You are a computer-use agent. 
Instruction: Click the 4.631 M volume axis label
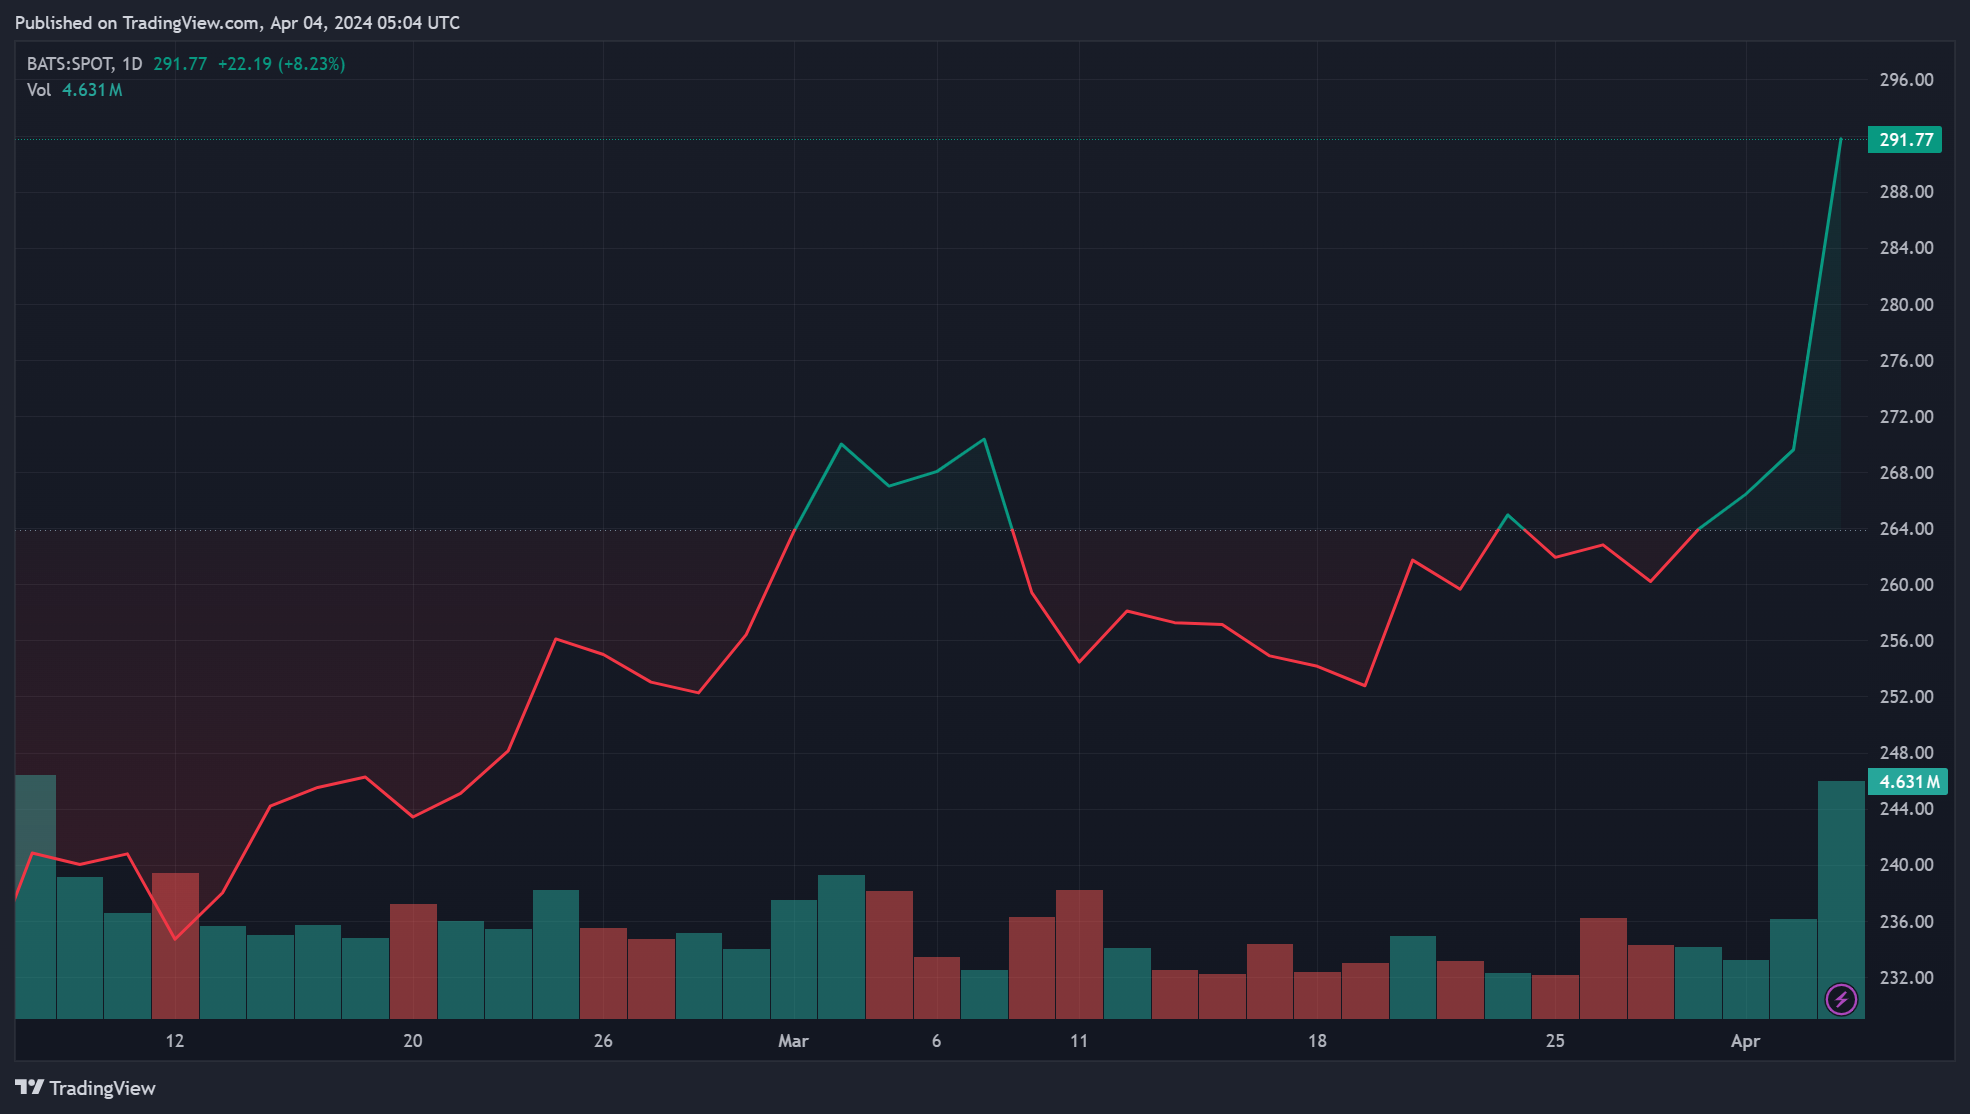[x=1907, y=782]
